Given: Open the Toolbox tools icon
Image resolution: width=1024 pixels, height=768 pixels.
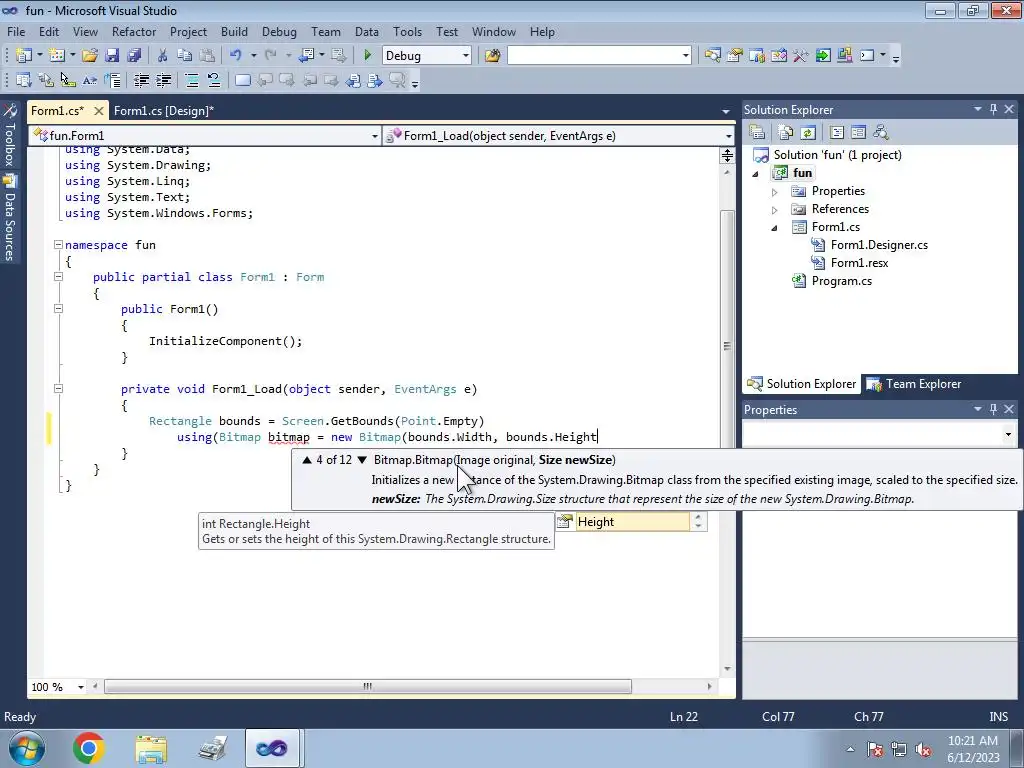Looking at the screenshot, I should pos(801,56).
